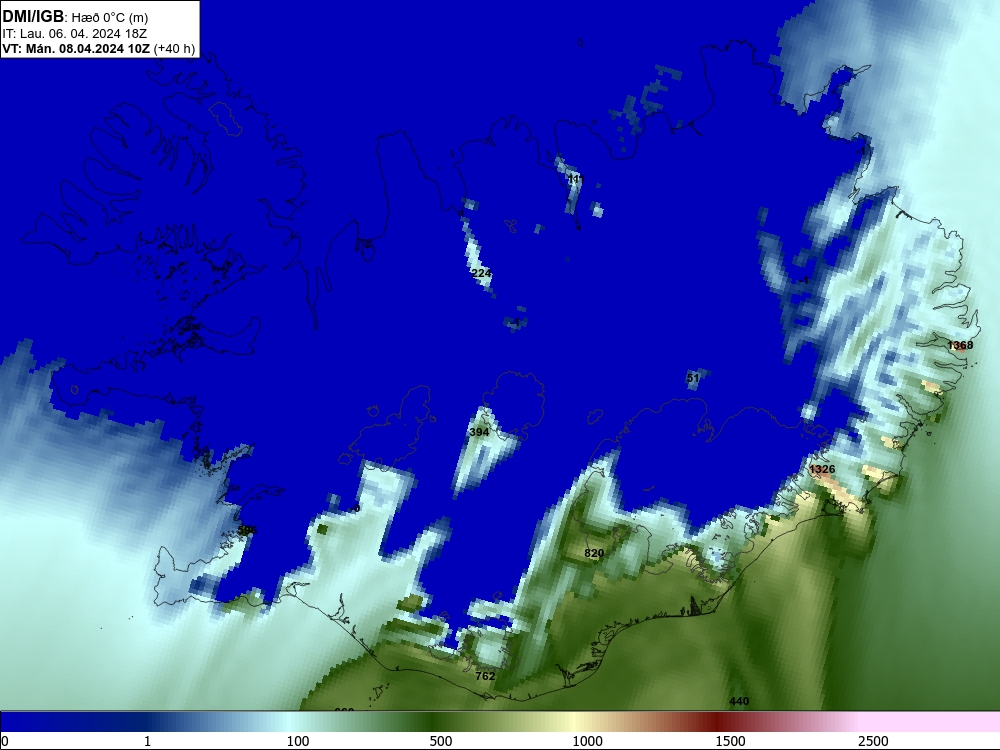Click the 1326 value label on the map

(x=822, y=469)
